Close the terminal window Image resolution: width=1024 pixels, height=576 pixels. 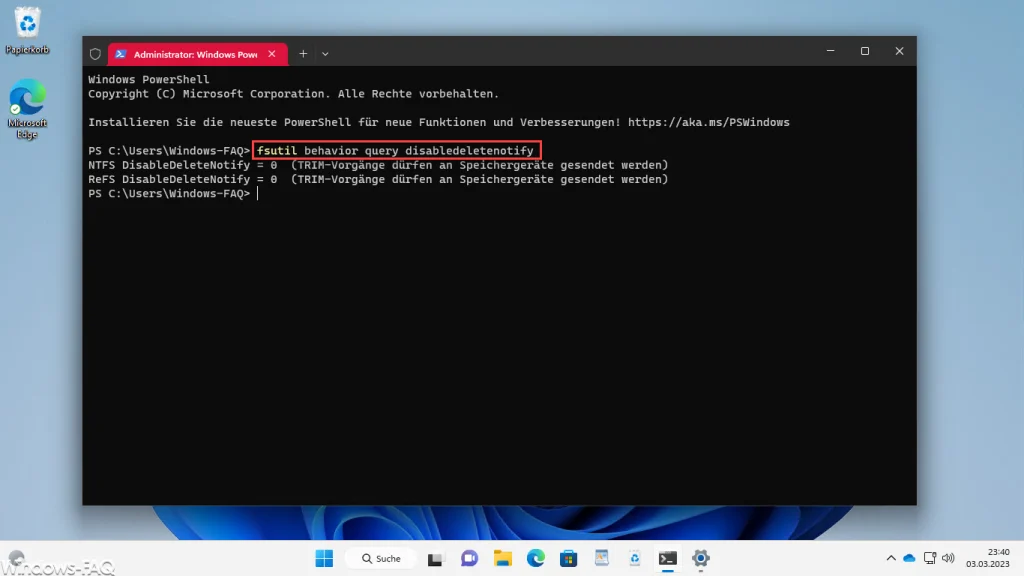coord(899,51)
